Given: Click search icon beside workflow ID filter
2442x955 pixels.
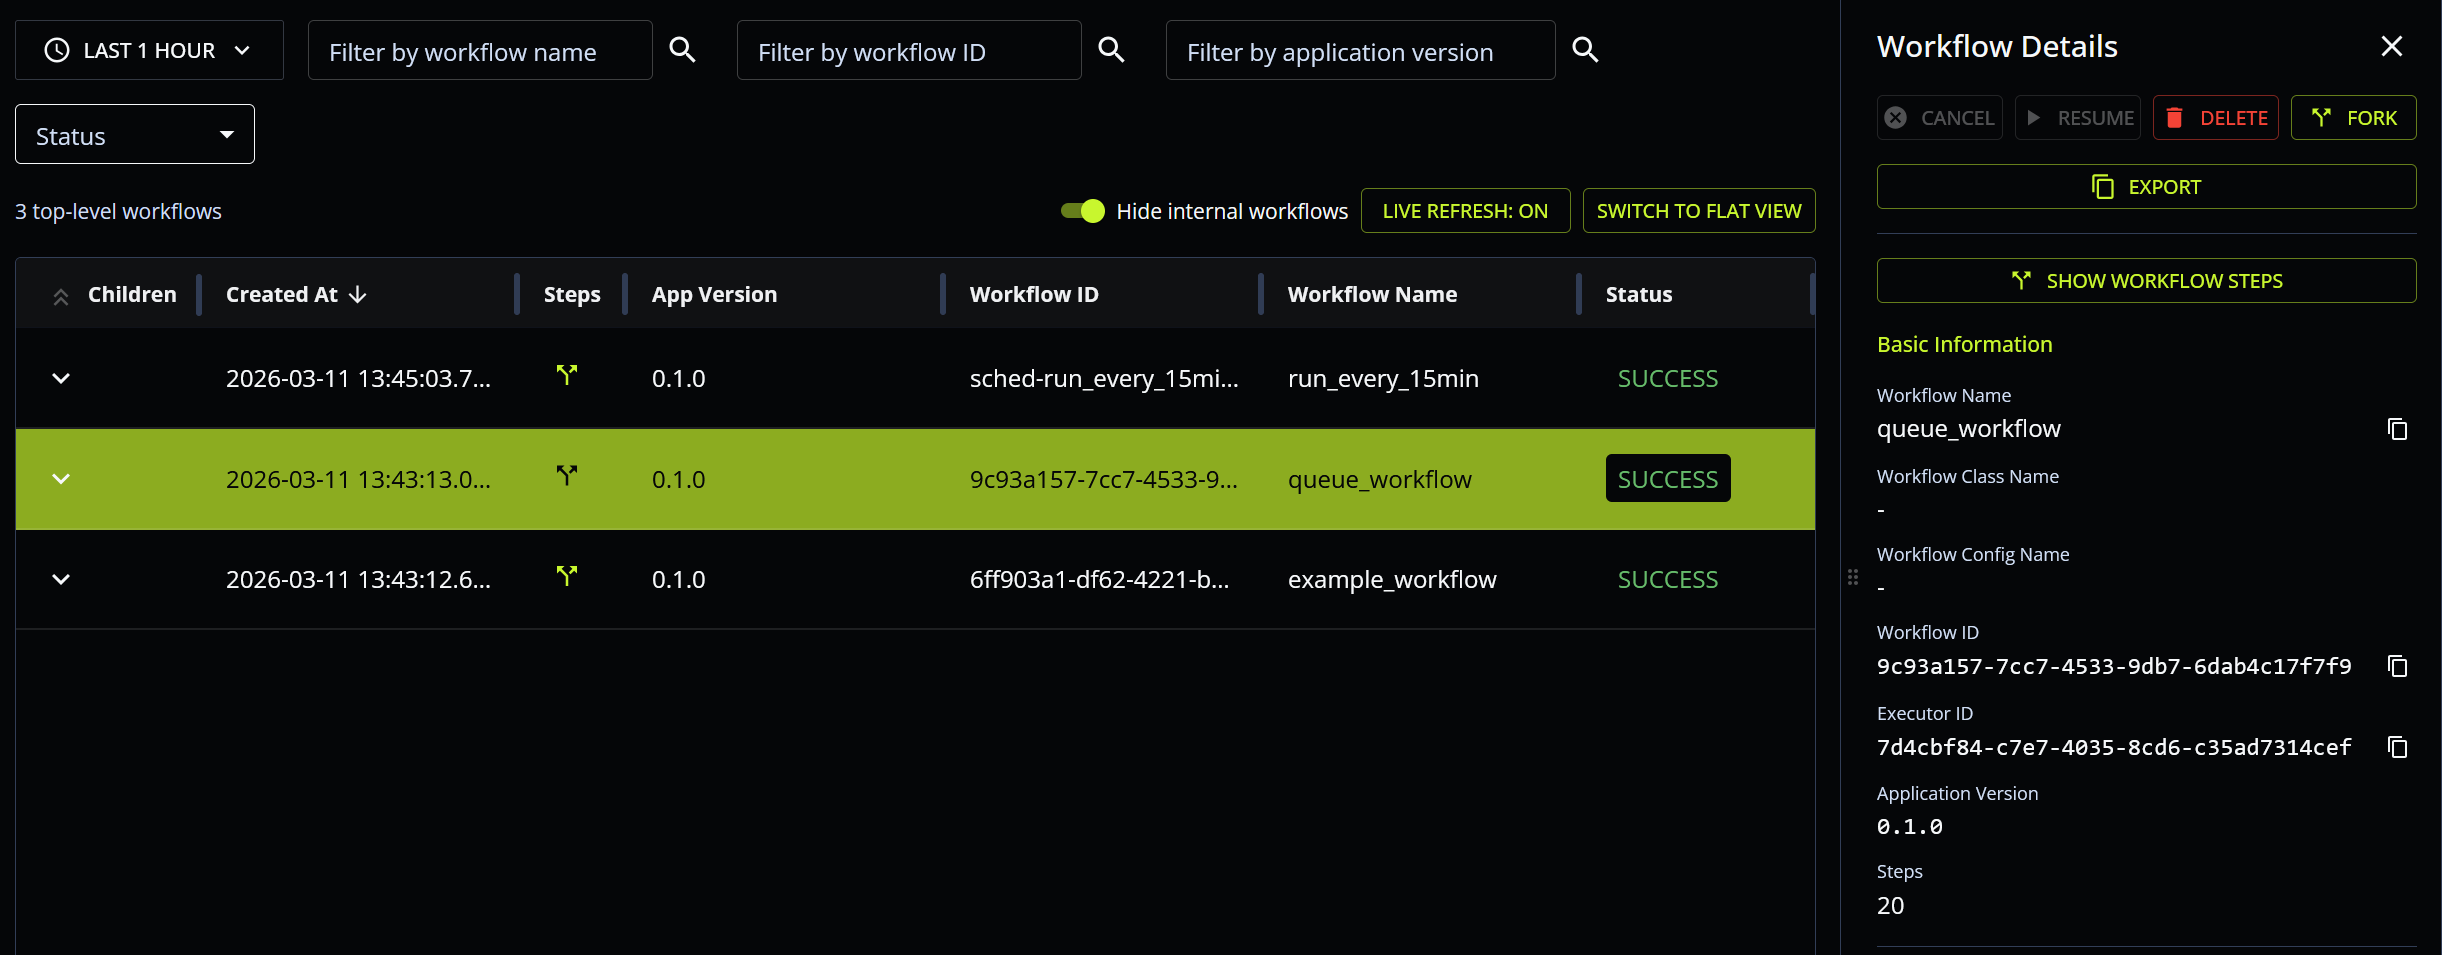Looking at the screenshot, I should click(x=1111, y=50).
